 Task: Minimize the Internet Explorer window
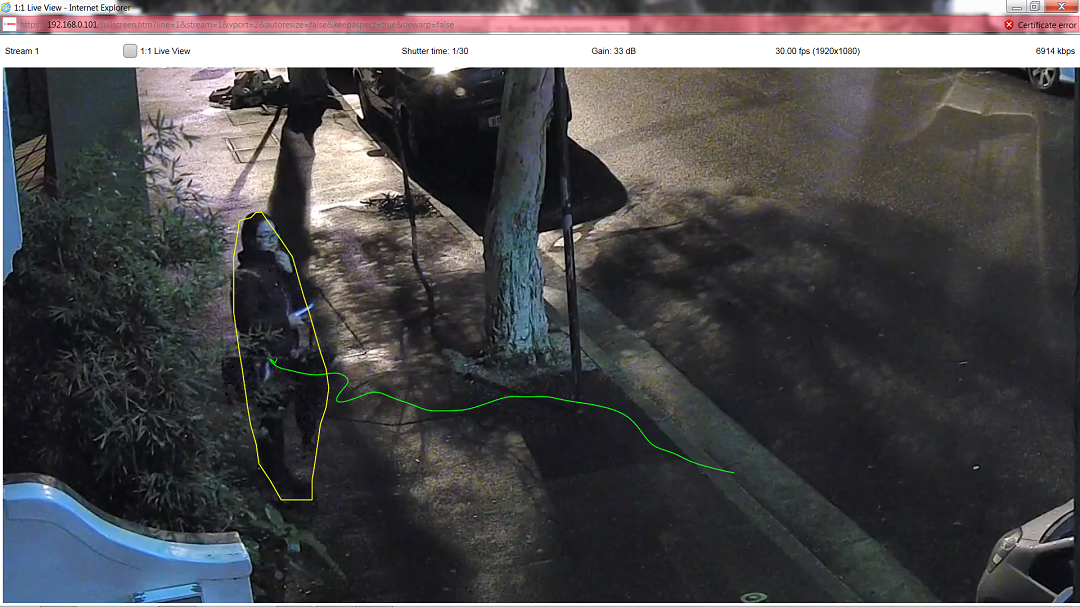(1016, 7)
